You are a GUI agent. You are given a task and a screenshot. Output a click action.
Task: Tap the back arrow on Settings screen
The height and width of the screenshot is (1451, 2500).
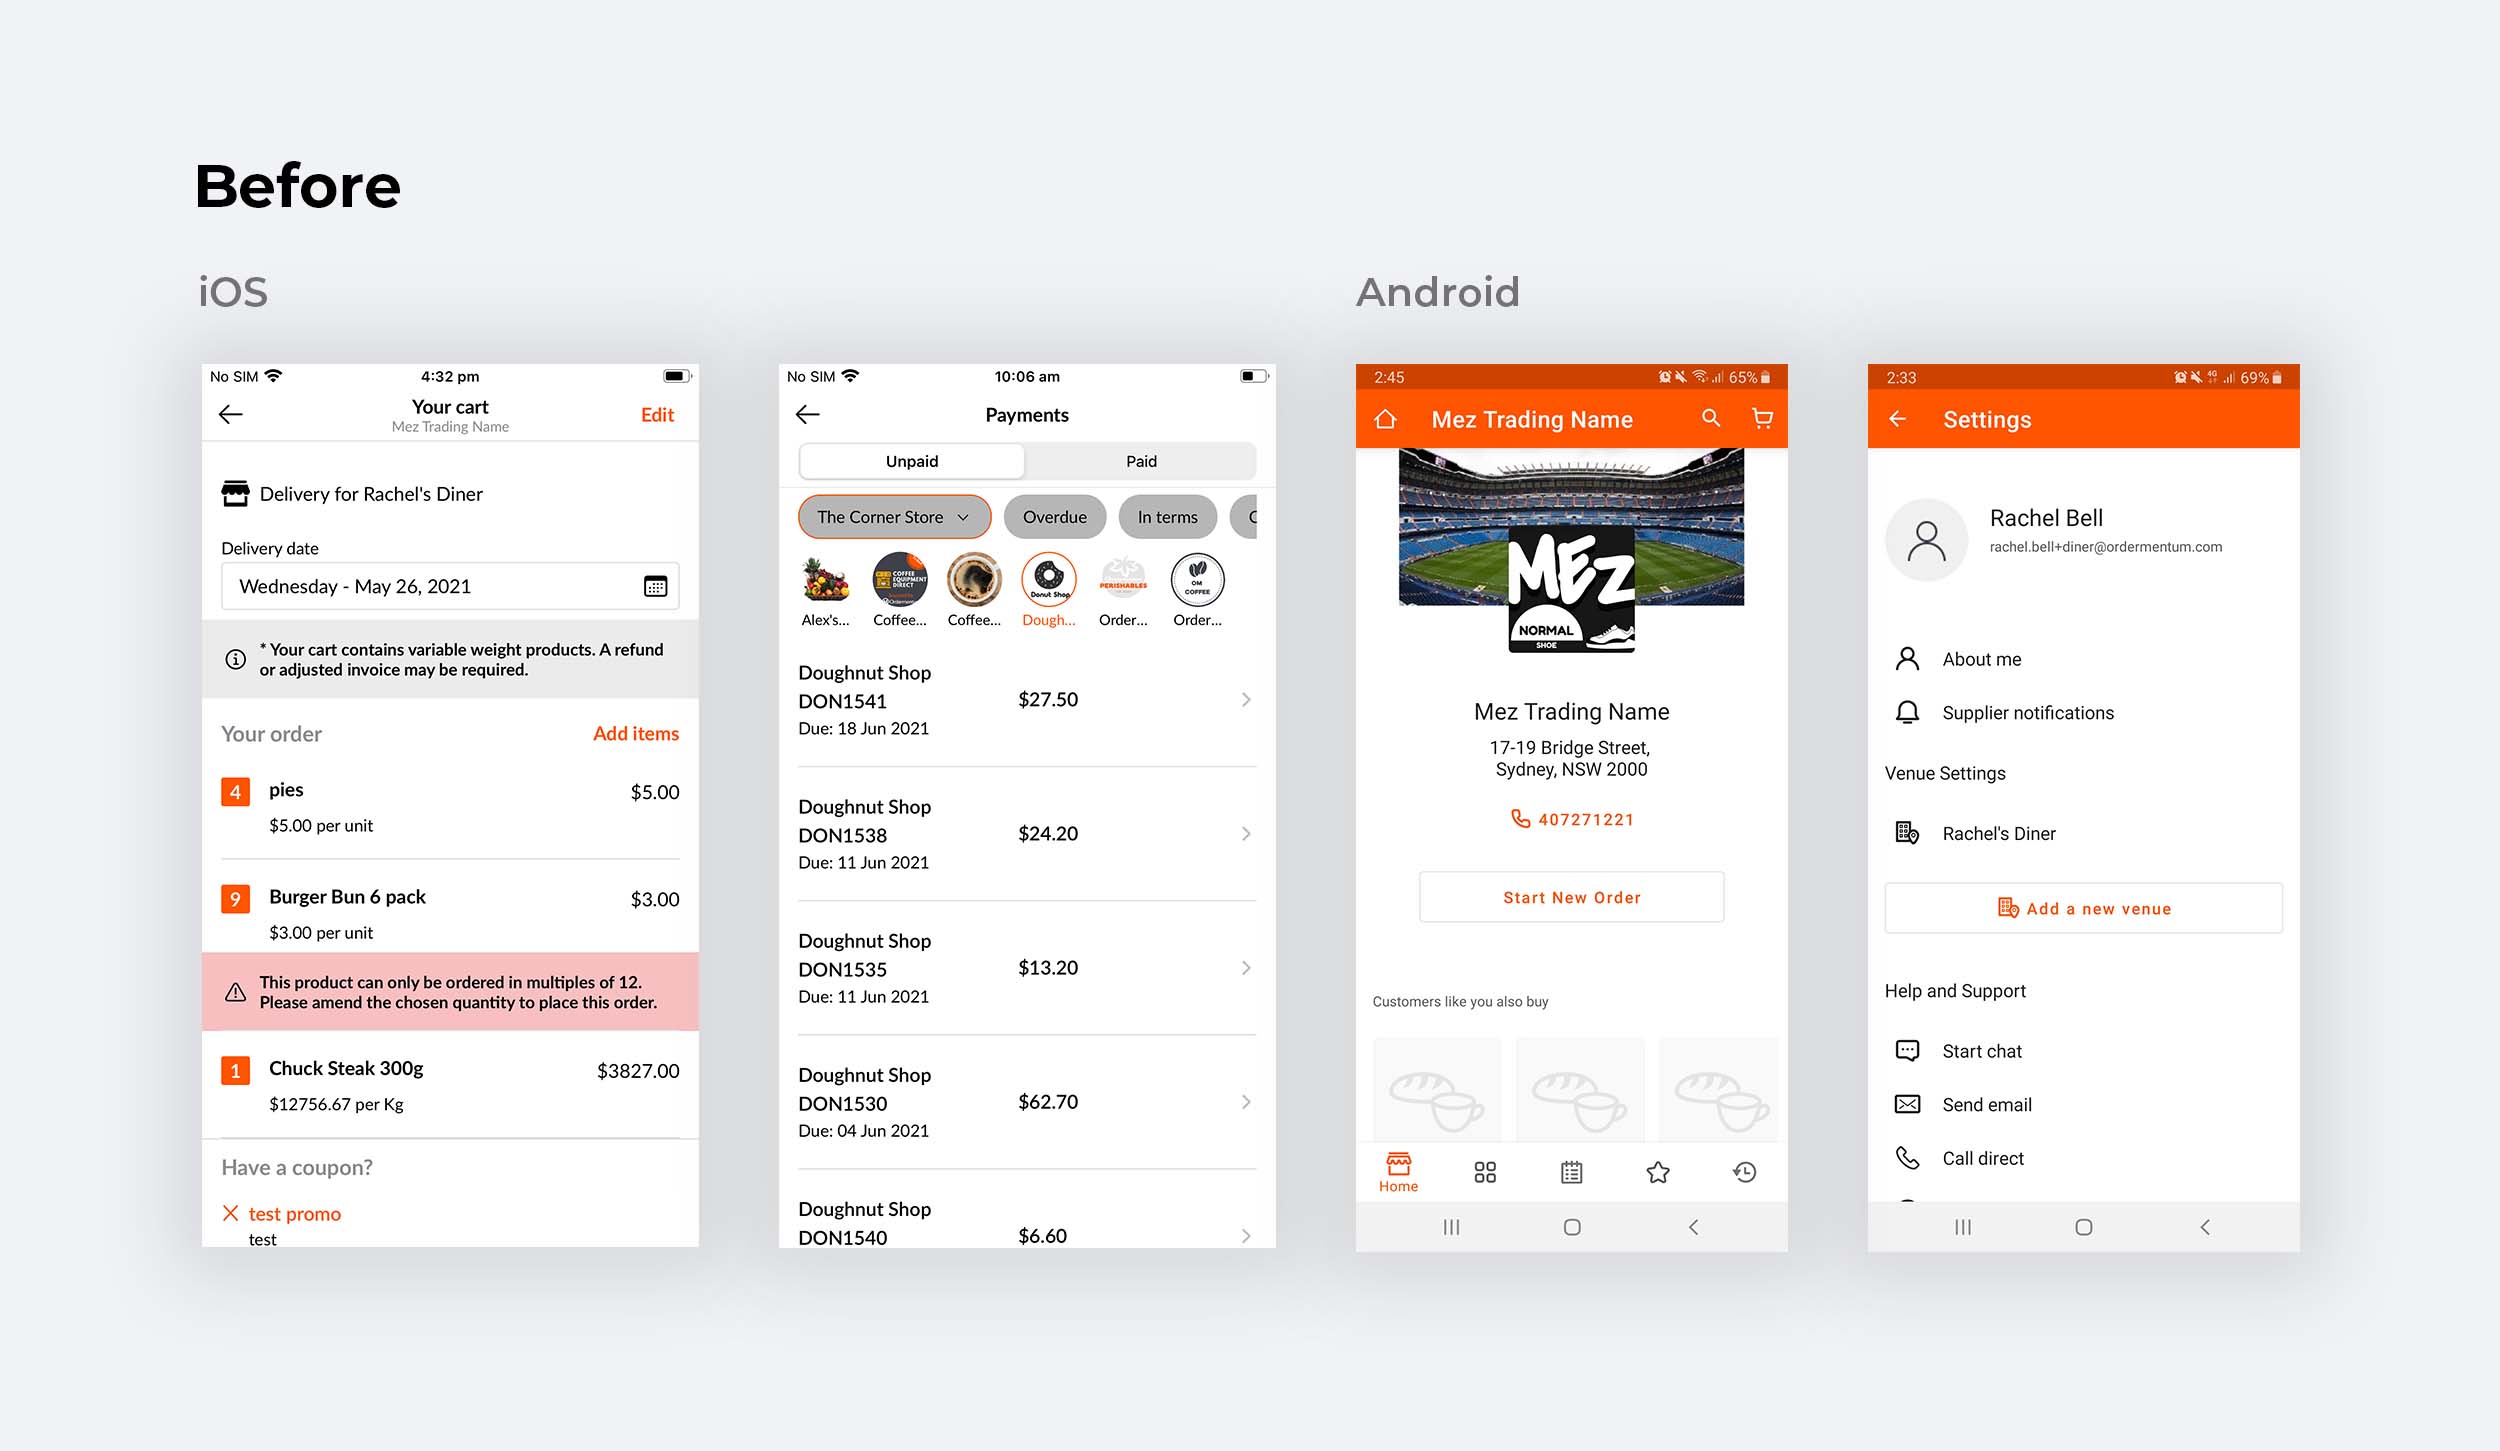(x=1897, y=420)
